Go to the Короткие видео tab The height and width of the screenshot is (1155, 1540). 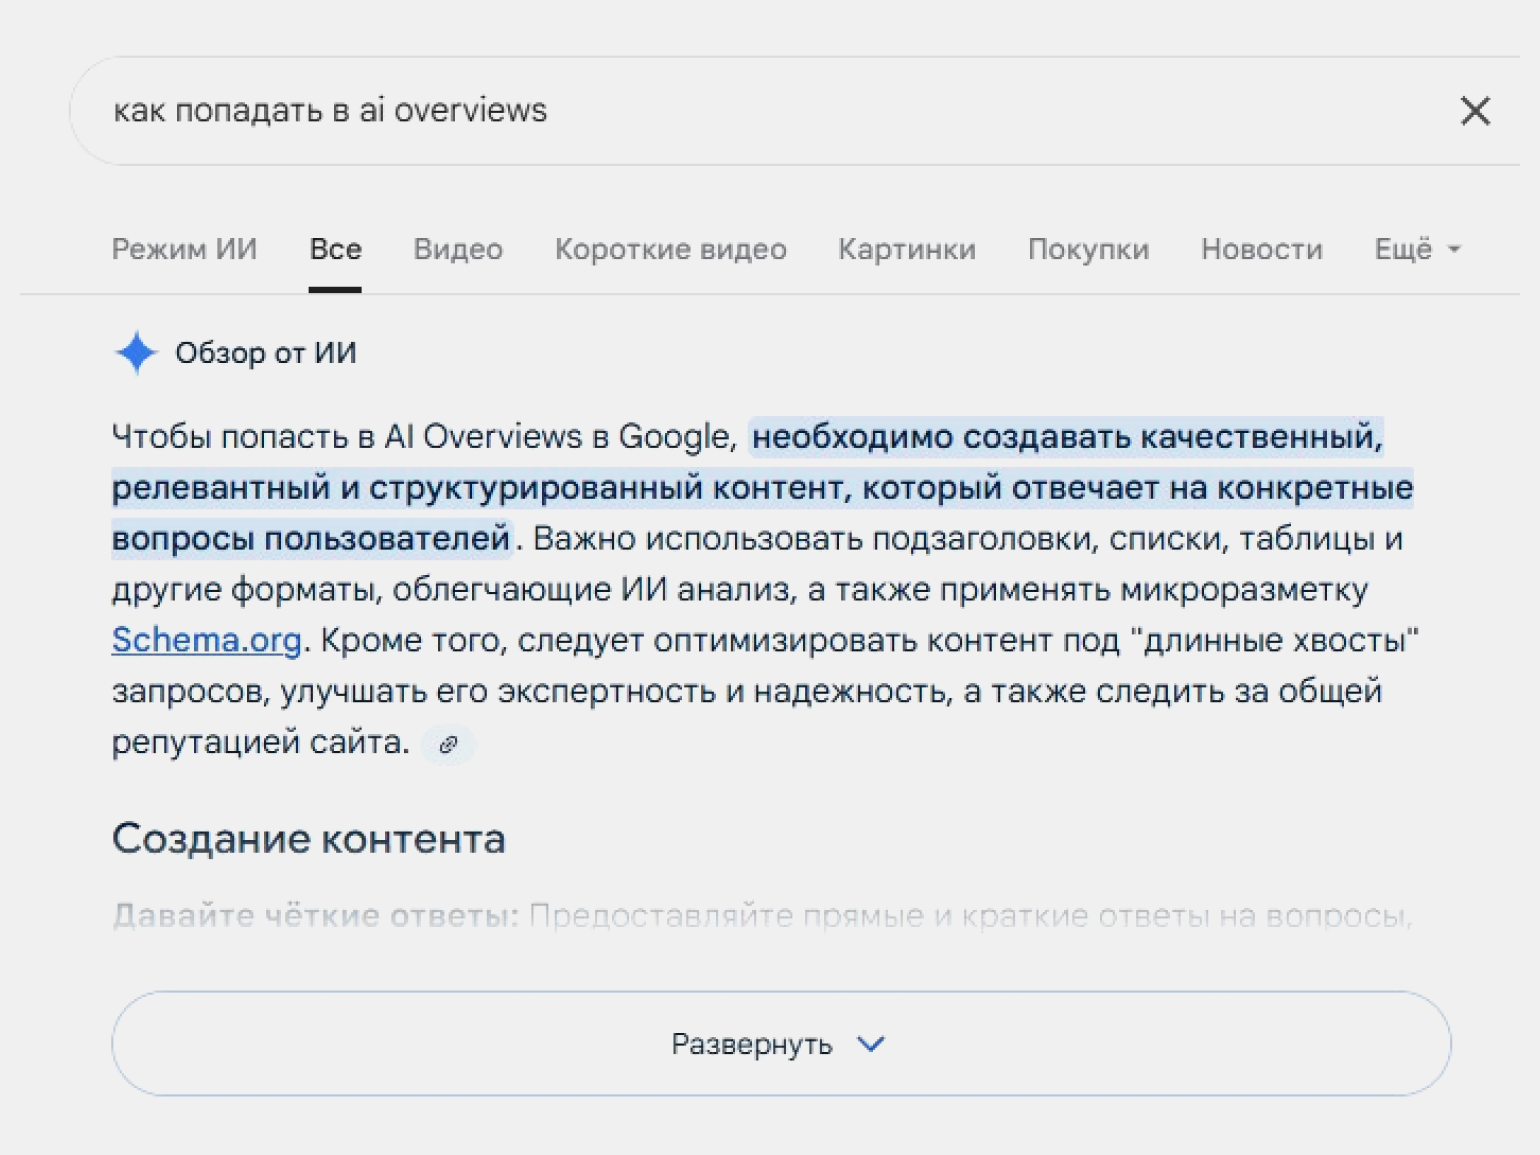tap(670, 249)
